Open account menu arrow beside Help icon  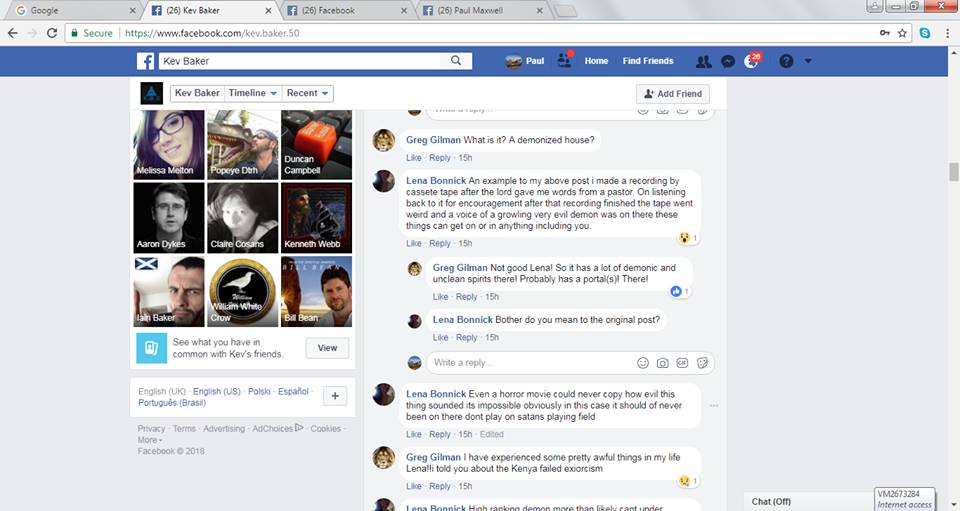click(808, 61)
